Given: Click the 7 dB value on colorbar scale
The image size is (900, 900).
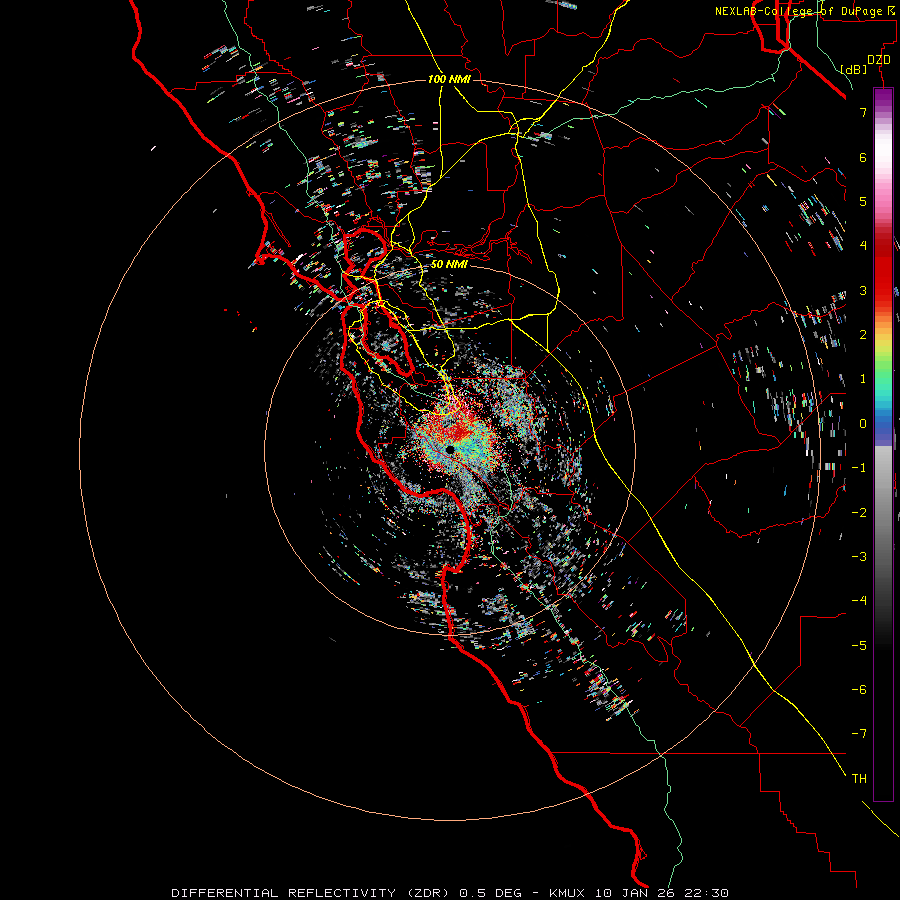Looking at the screenshot, I should pyautogui.click(x=863, y=112).
